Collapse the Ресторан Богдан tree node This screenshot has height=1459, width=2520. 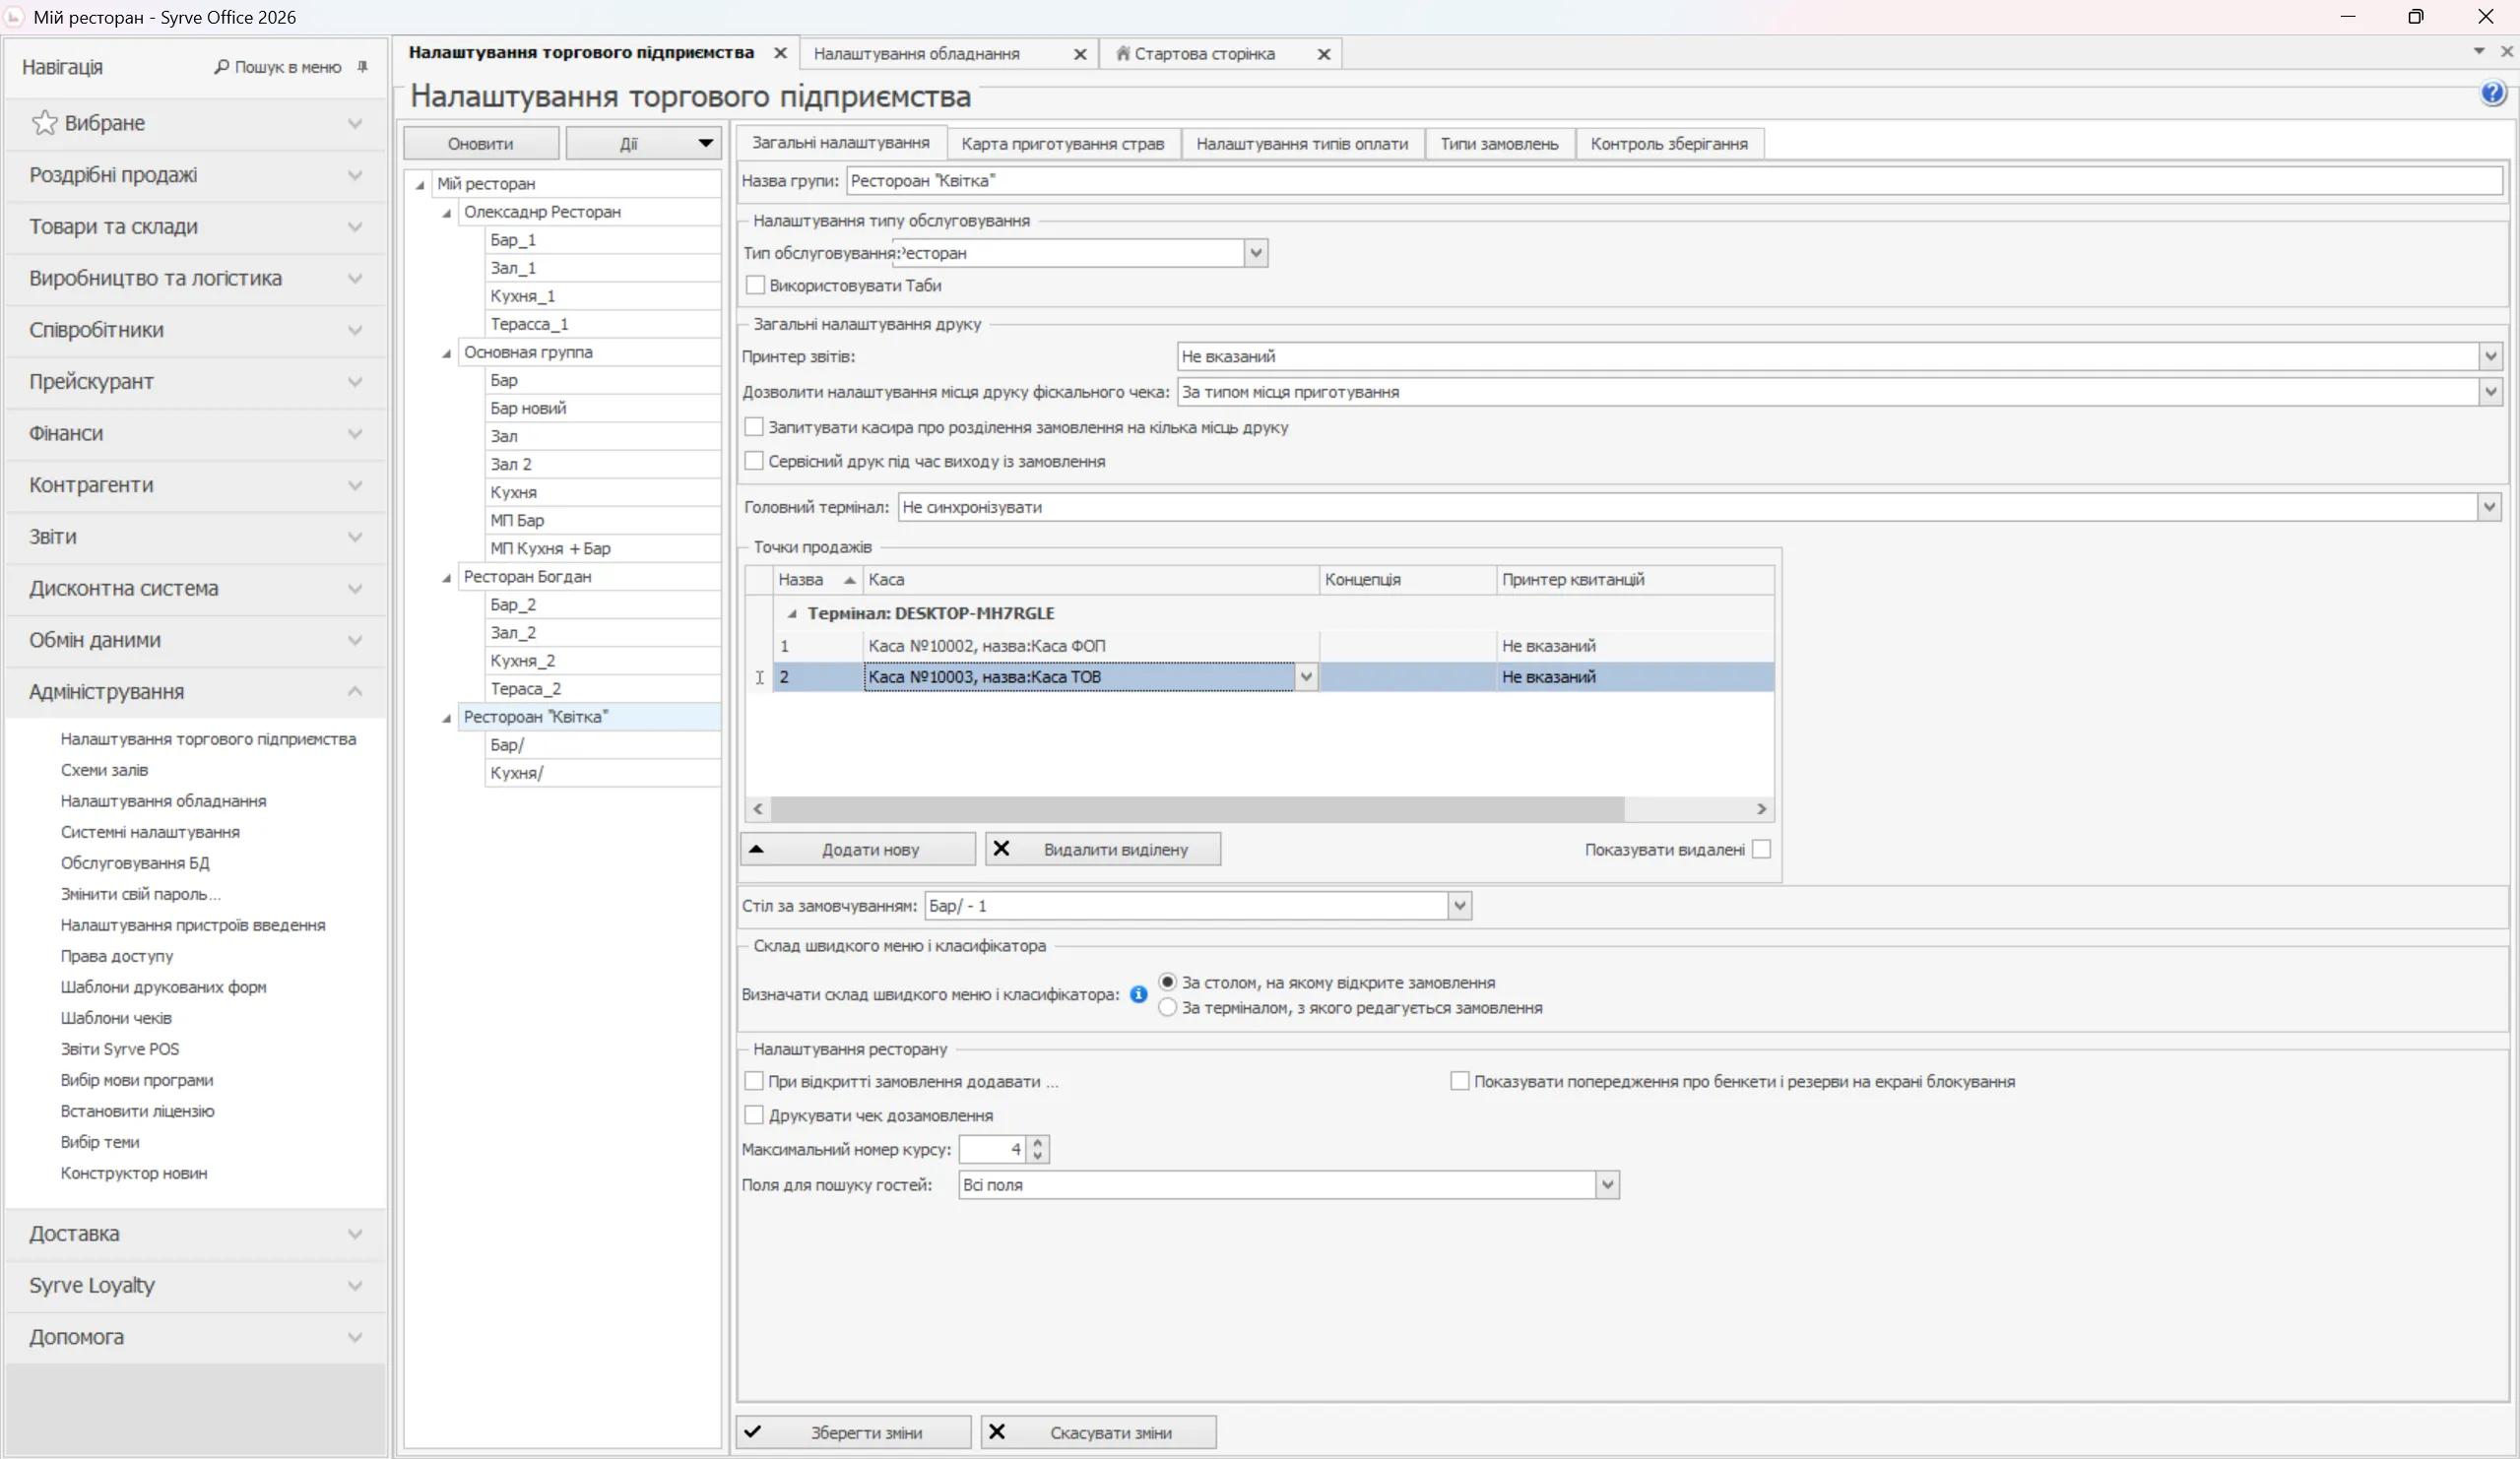[446, 578]
